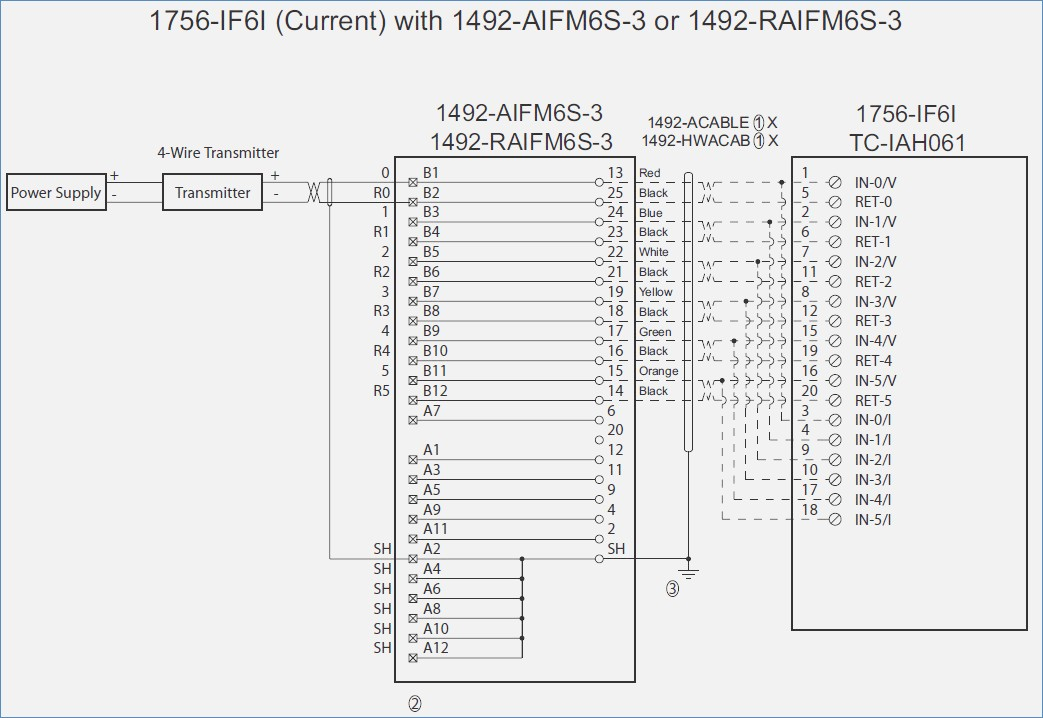This screenshot has width=1043, height=718.
Task: Select terminal label "B2"
Action: (x=431, y=193)
